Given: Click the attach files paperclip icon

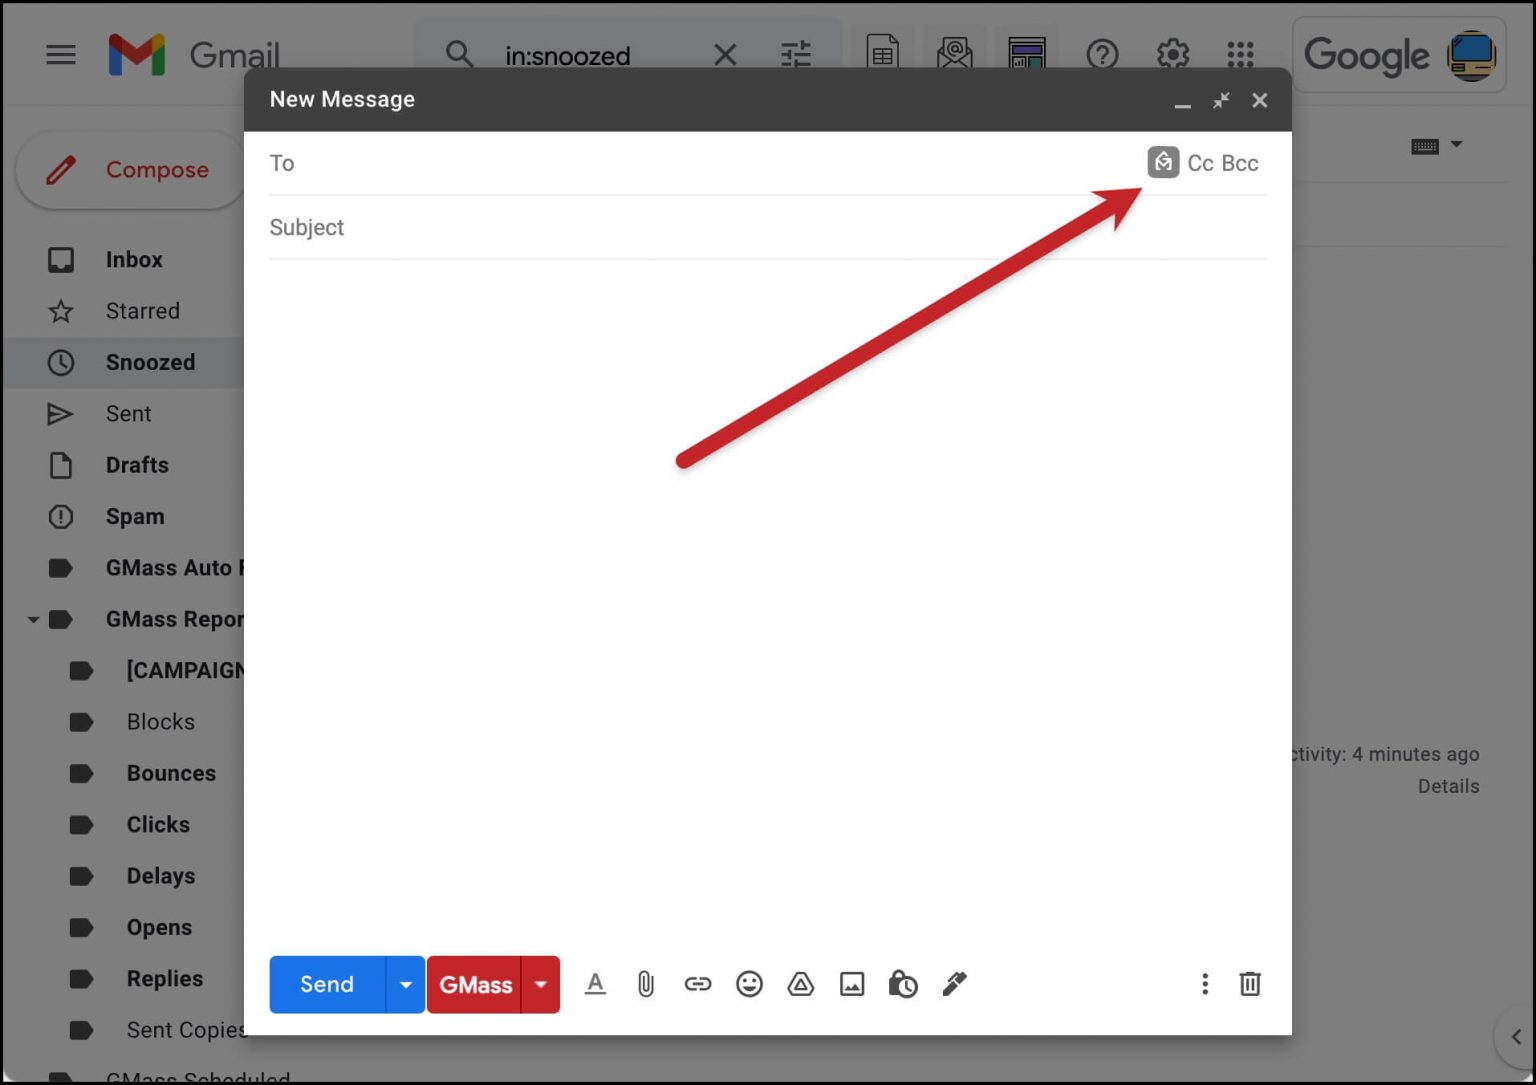Looking at the screenshot, I should tap(645, 984).
